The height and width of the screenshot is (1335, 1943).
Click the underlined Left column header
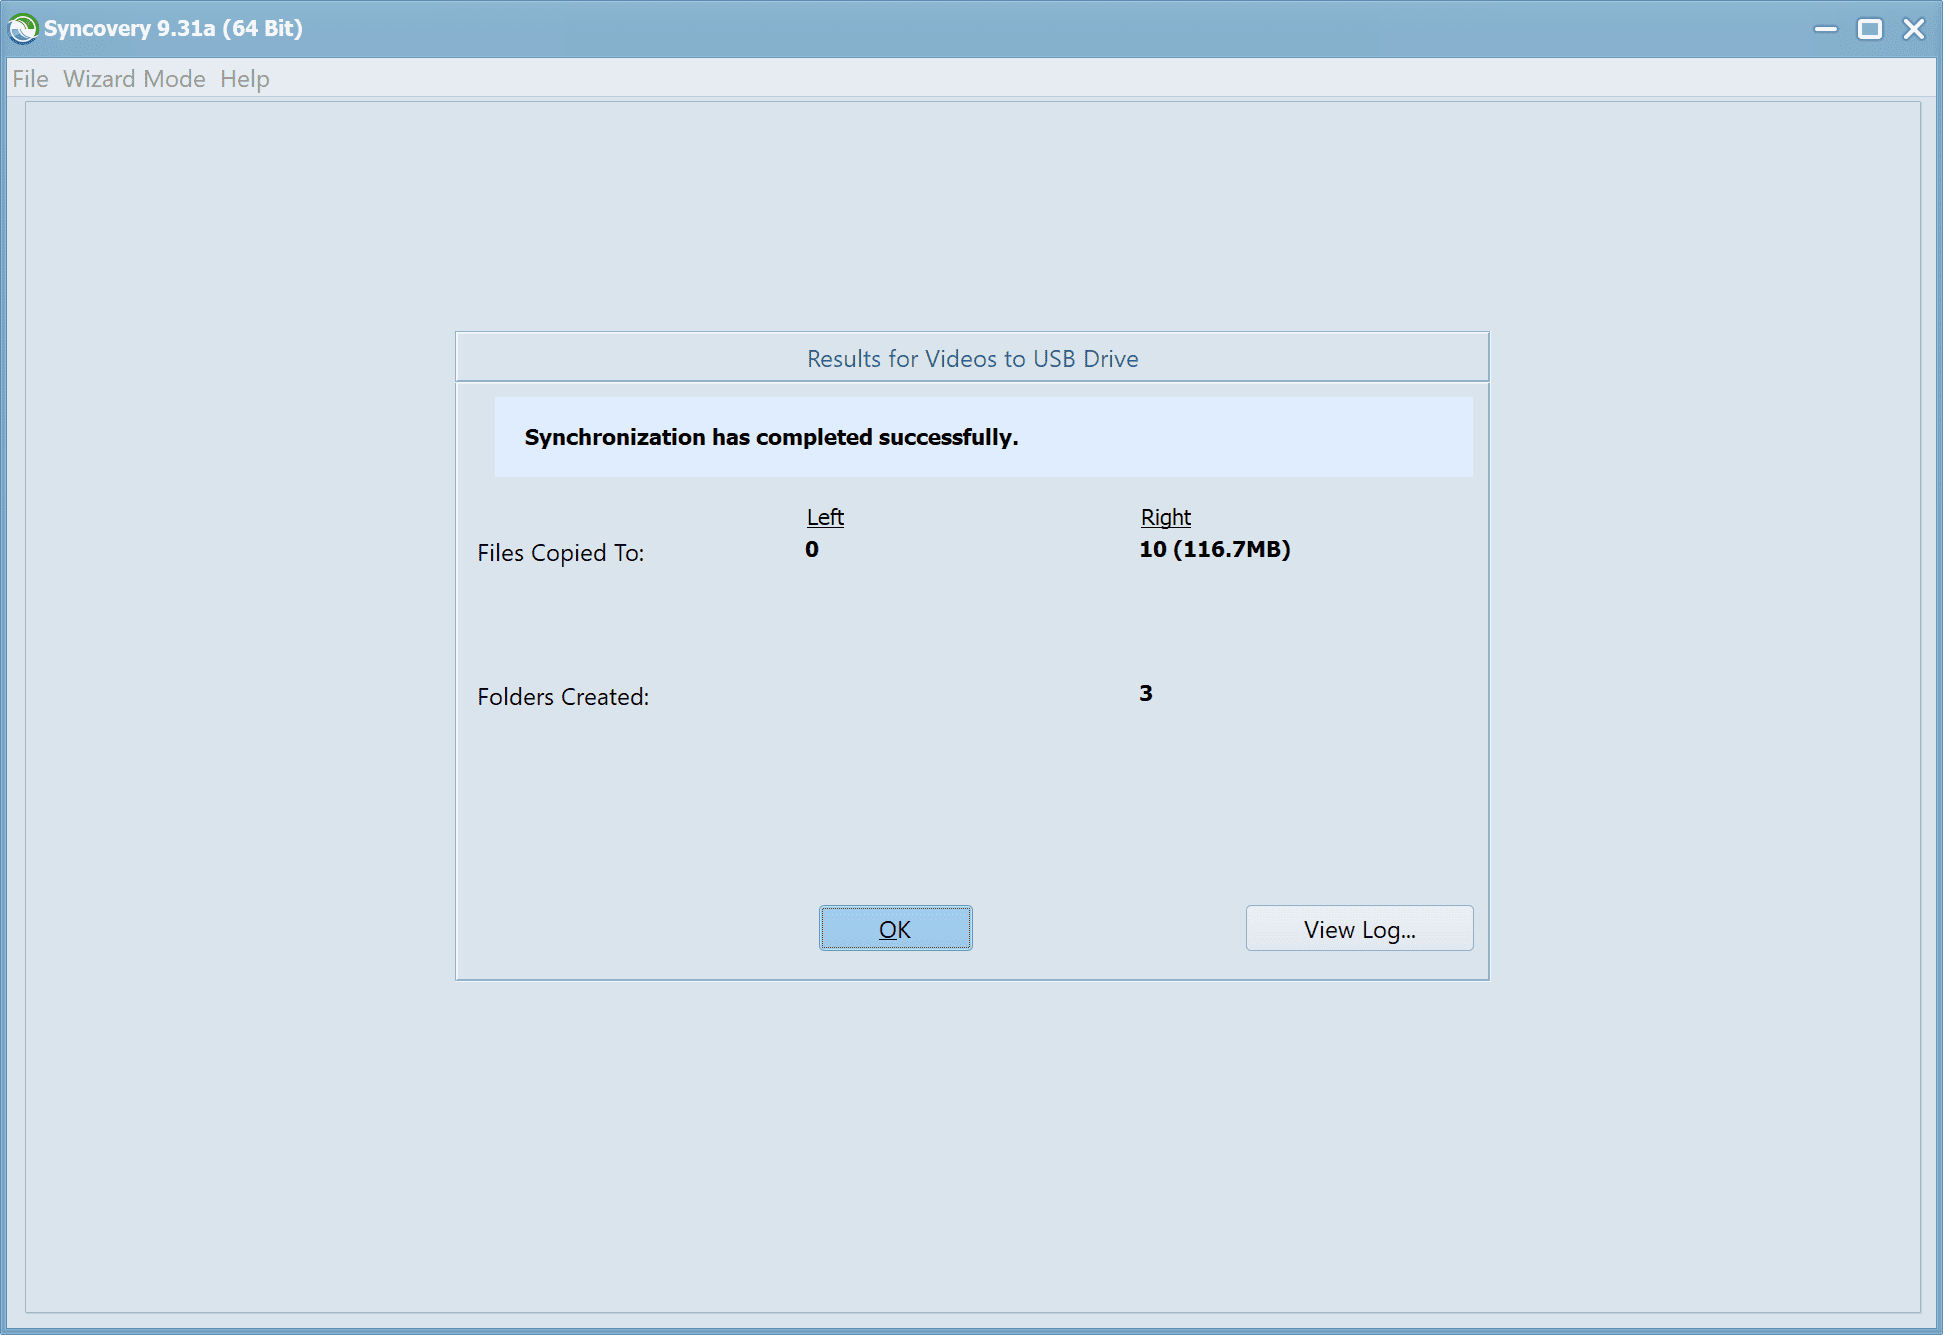click(824, 517)
